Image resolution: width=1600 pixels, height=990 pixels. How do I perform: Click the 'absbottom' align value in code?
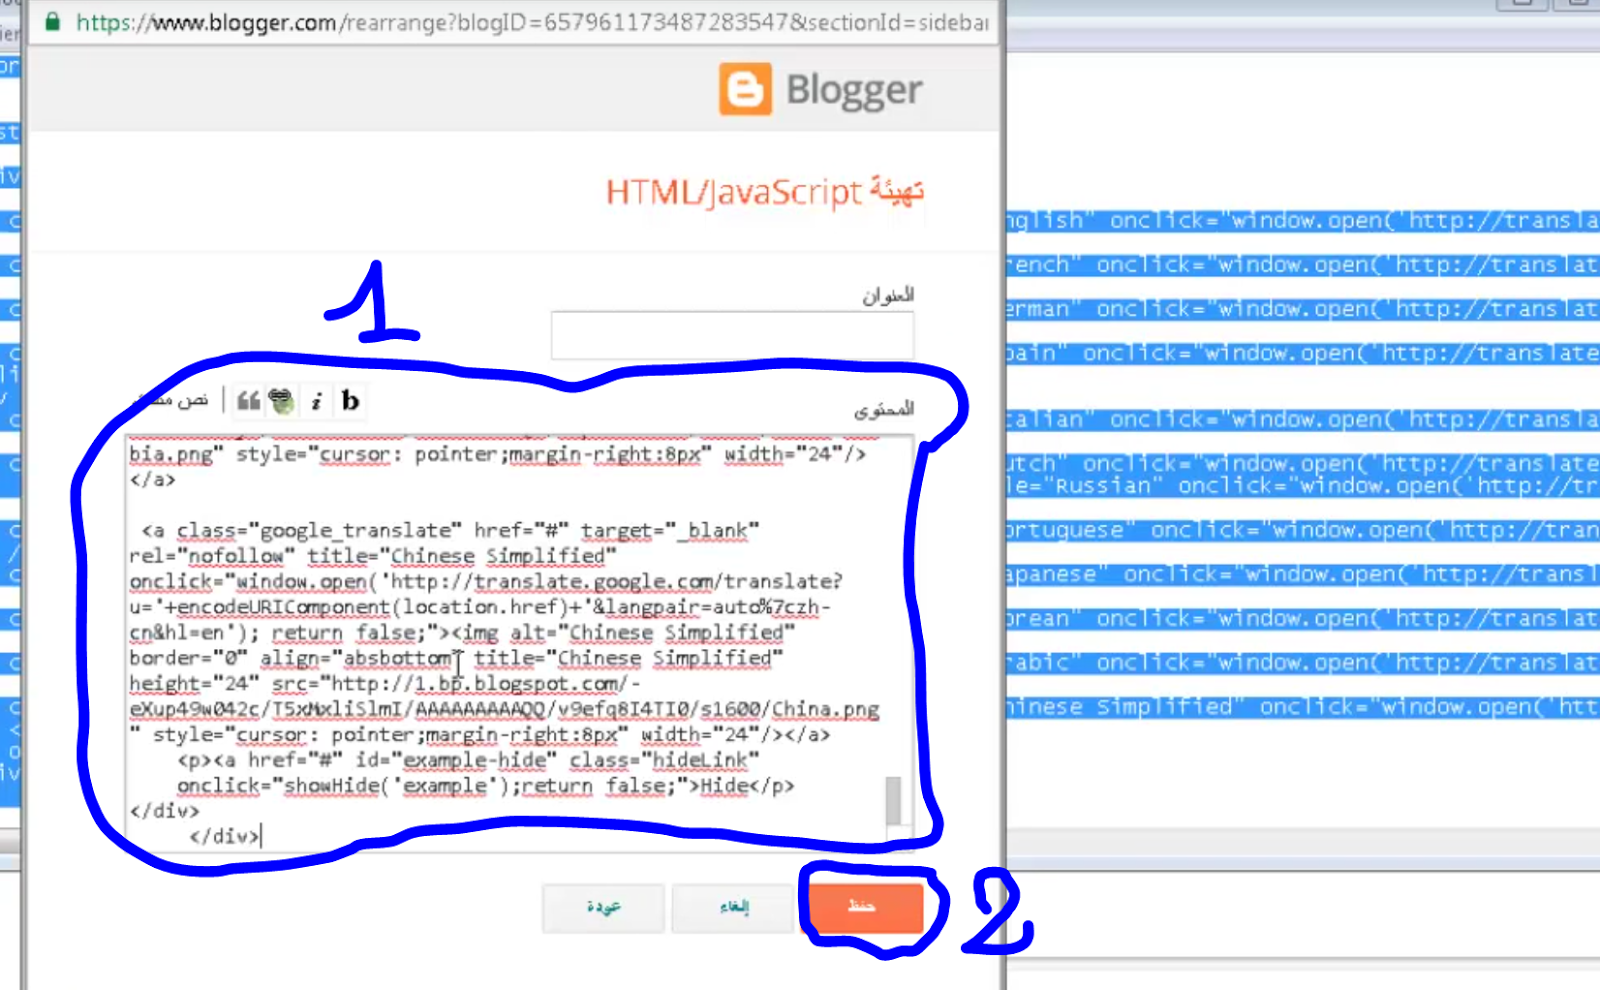coord(399,658)
